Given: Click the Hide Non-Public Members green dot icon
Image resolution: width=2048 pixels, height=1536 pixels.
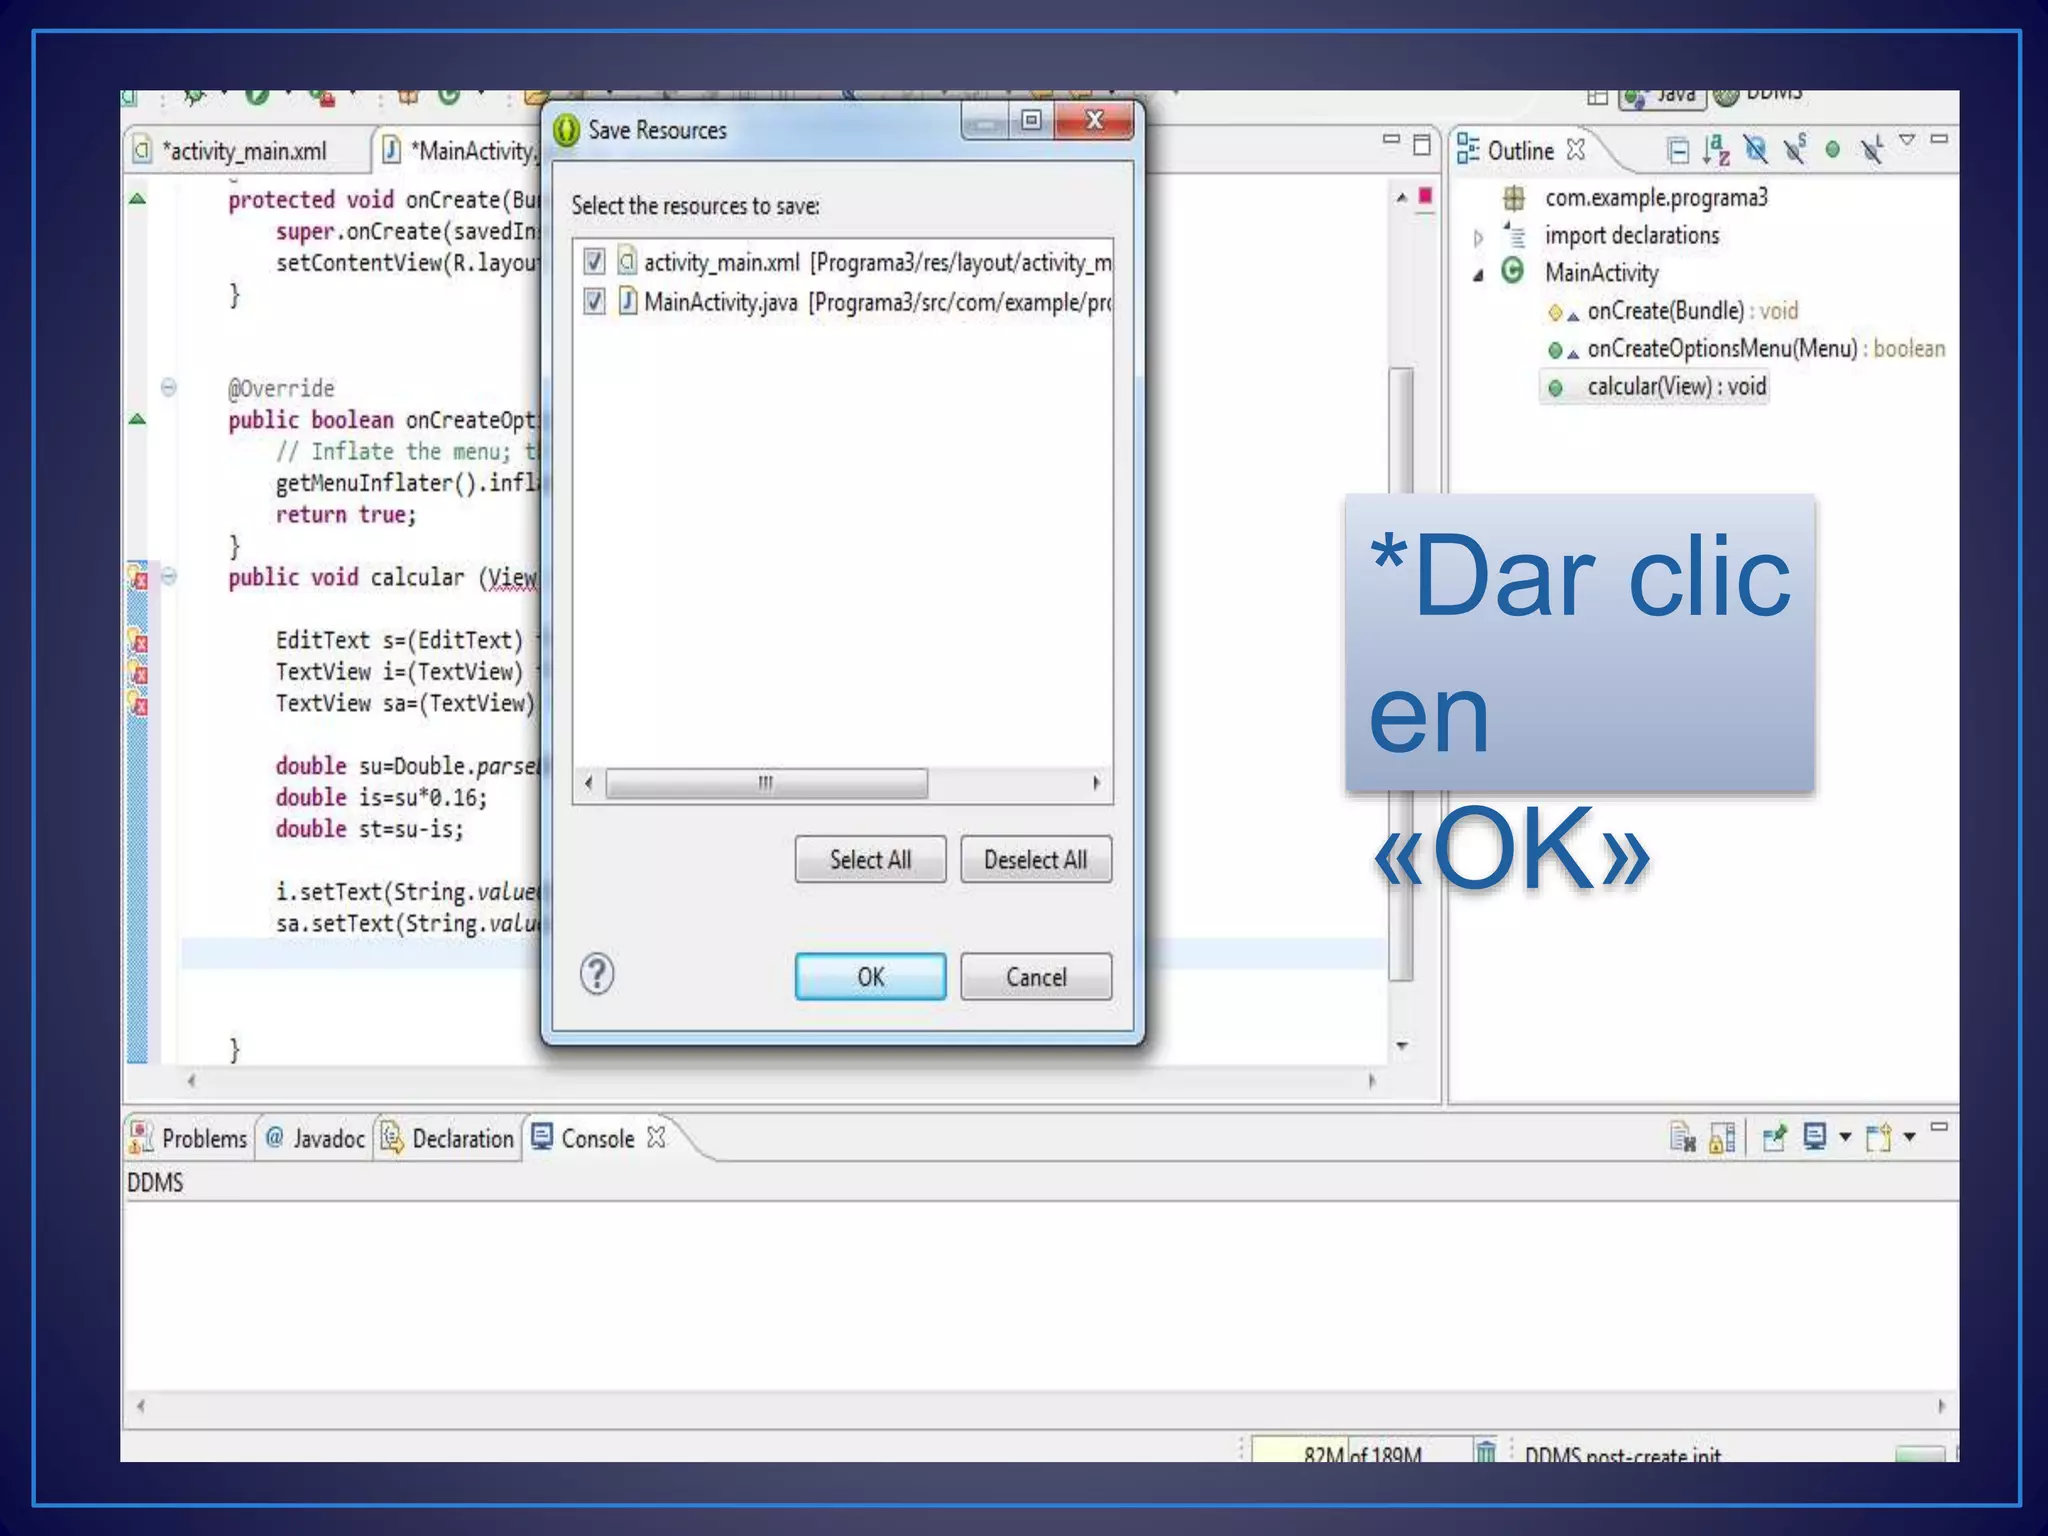Looking at the screenshot, I should click(1832, 150).
